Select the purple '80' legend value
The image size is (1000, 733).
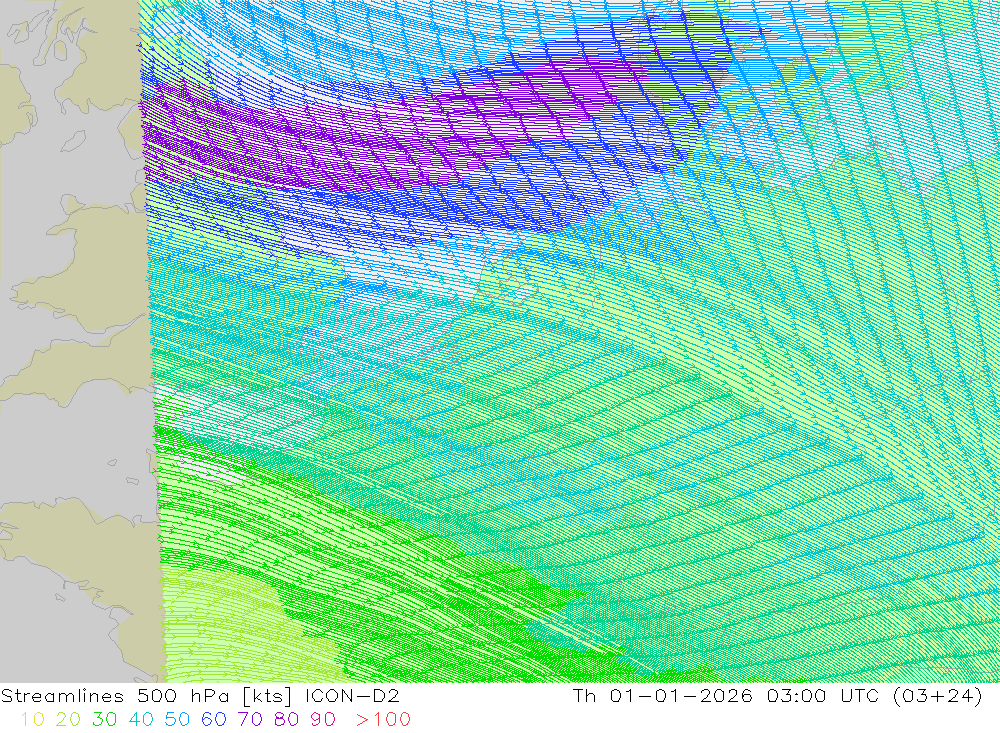click(286, 720)
